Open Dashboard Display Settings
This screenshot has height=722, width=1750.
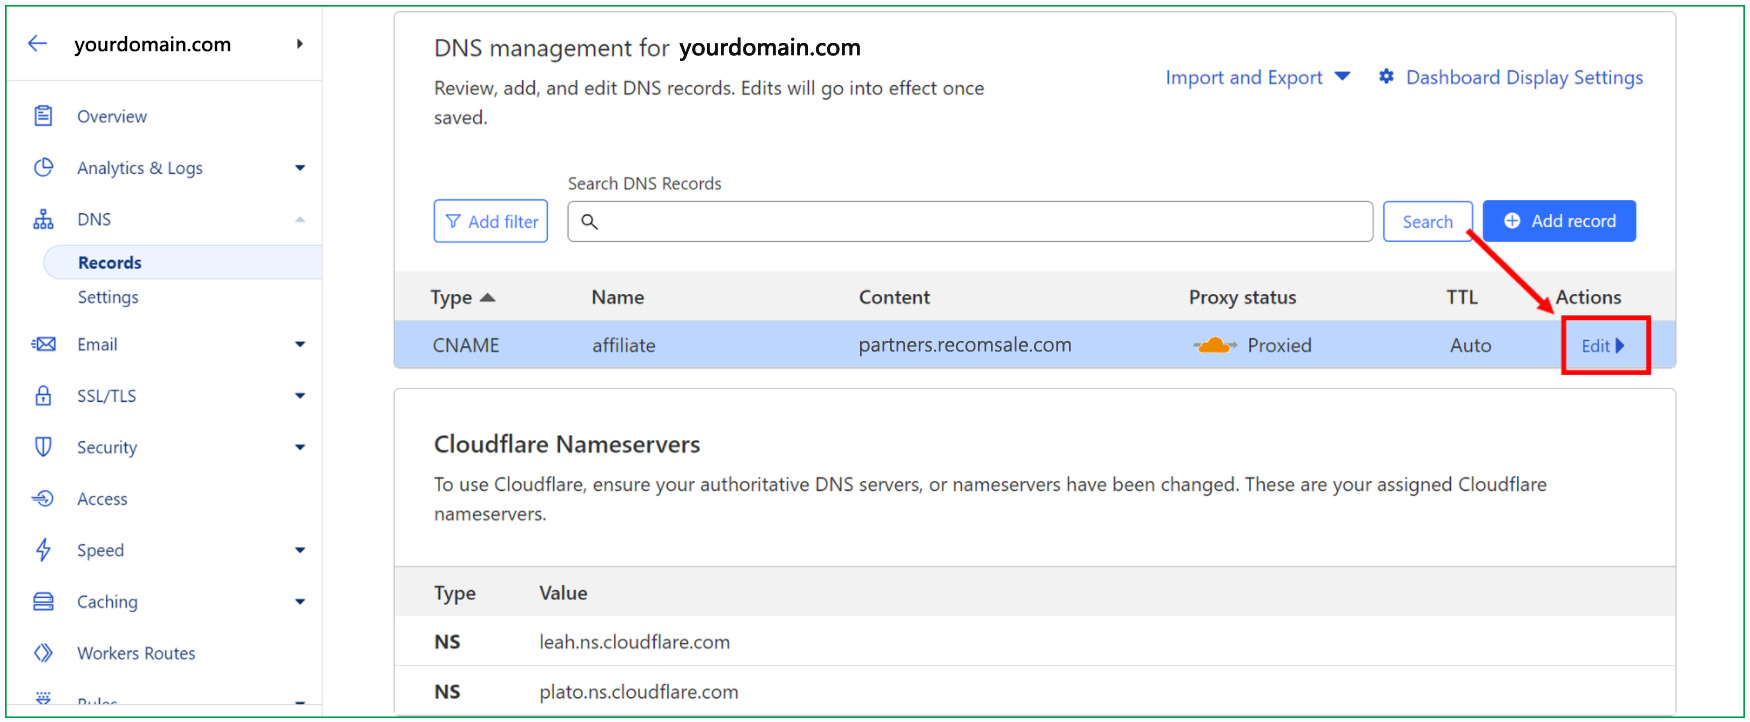click(x=1511, y=78)
